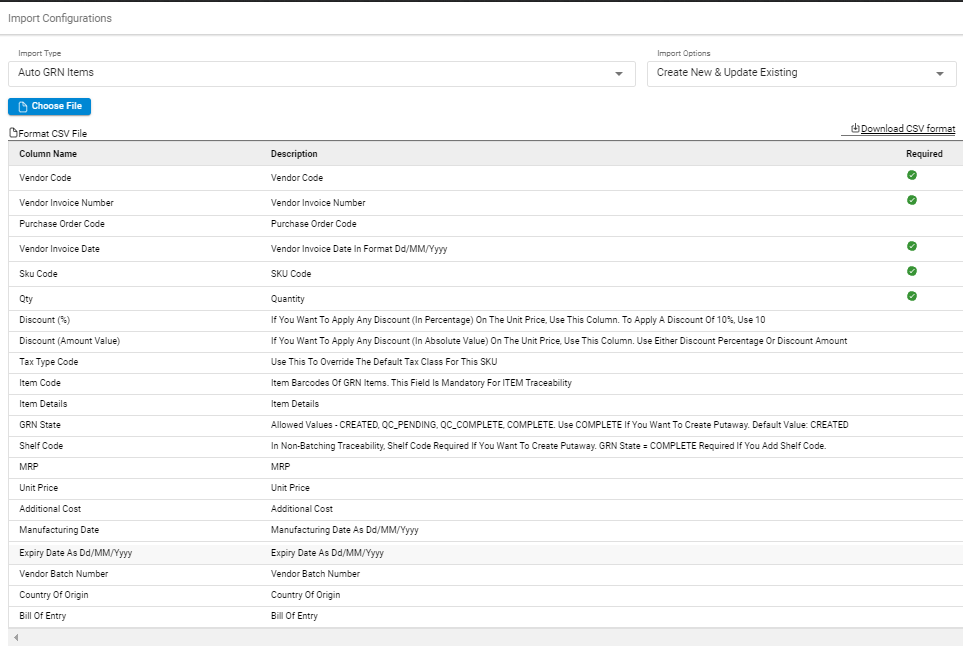Click the 'Bill Of Entry' column name cell
This screenshot has height=657, width=963.
(42, 616)
